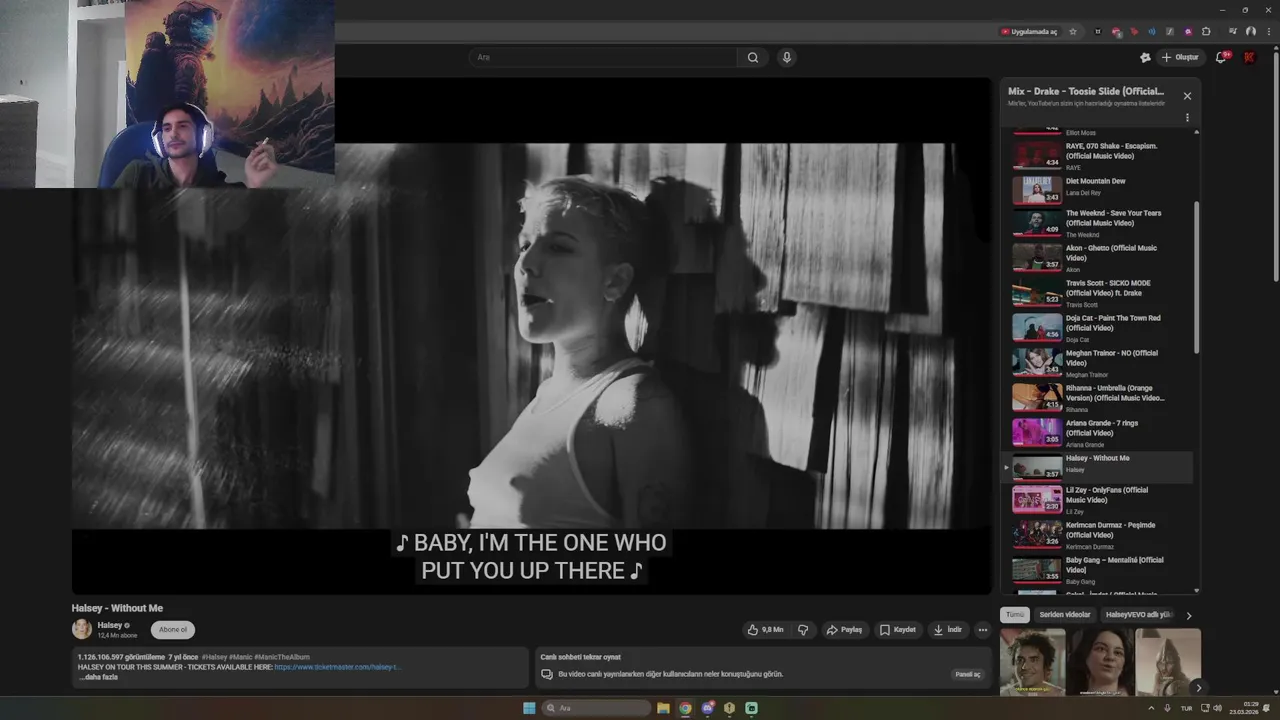The width and height of the screenshot is (1280, 720).
Task: Close the Mix playlist panel
Action: pos(1187,96)
